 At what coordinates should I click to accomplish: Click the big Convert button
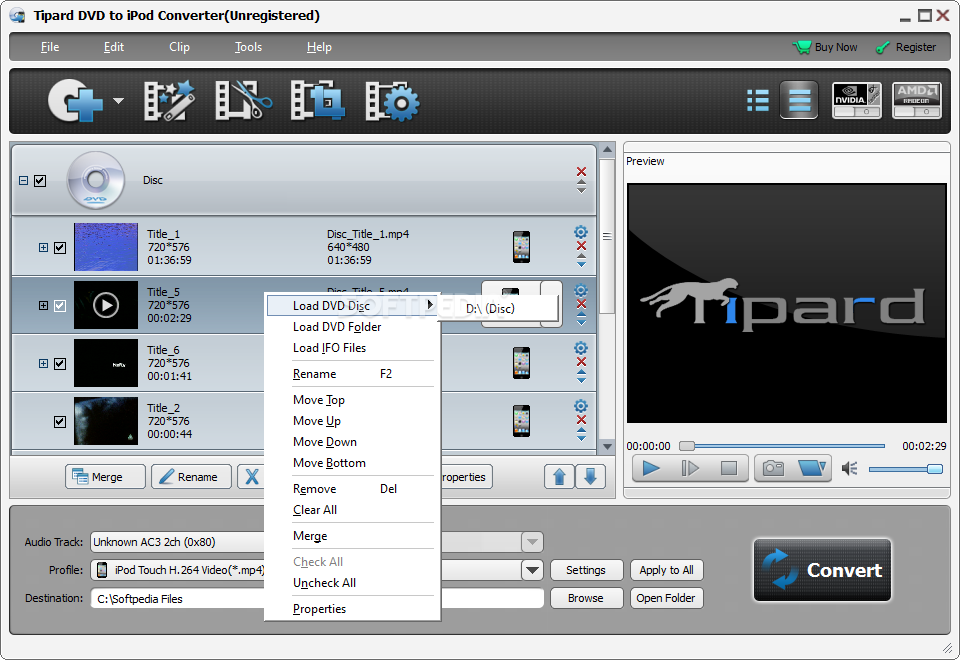(822, 570)
